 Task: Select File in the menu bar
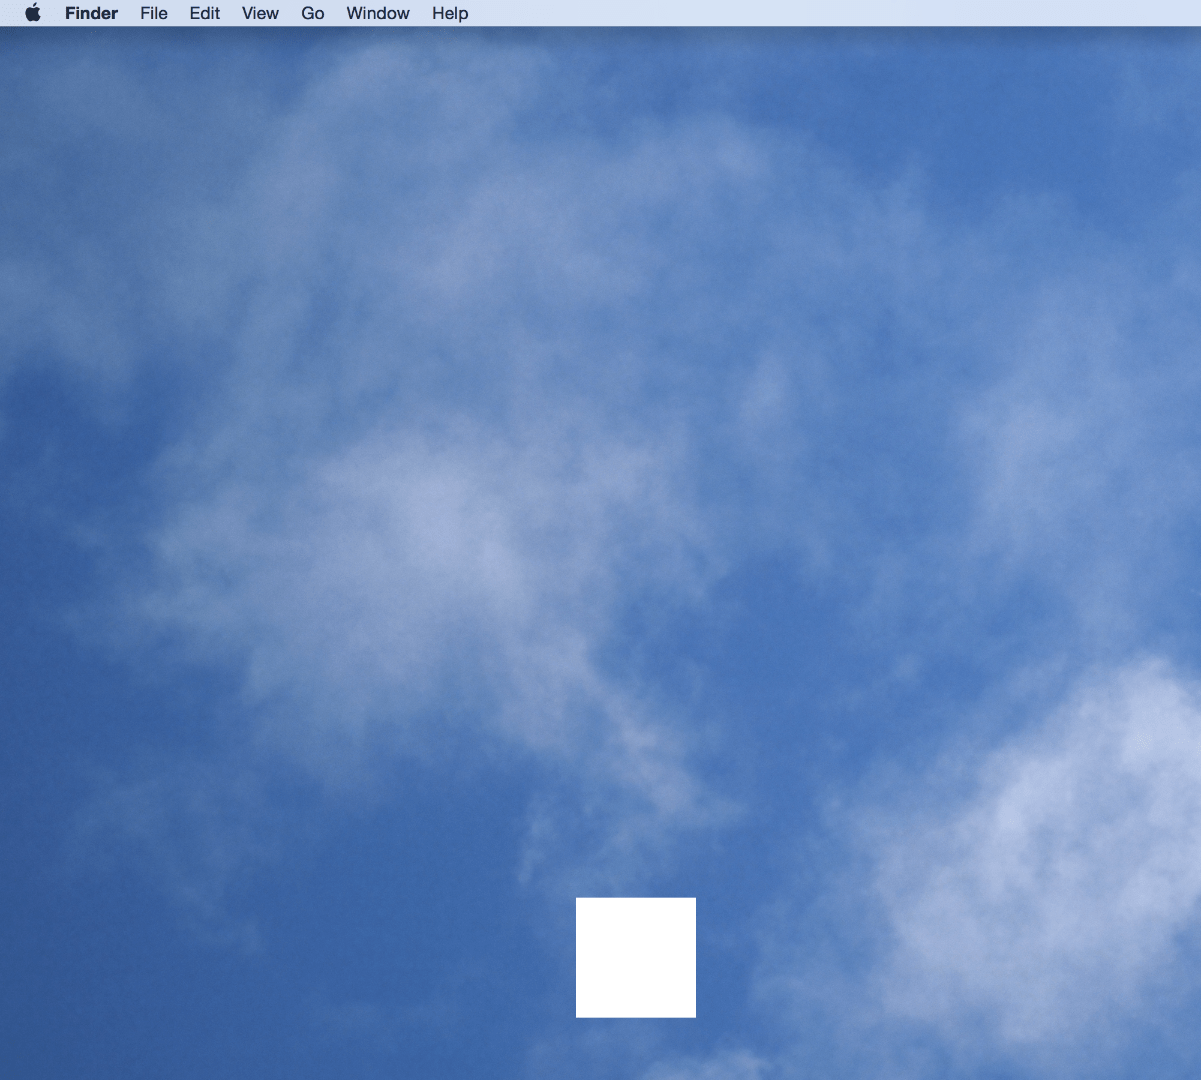coord(153,13)
